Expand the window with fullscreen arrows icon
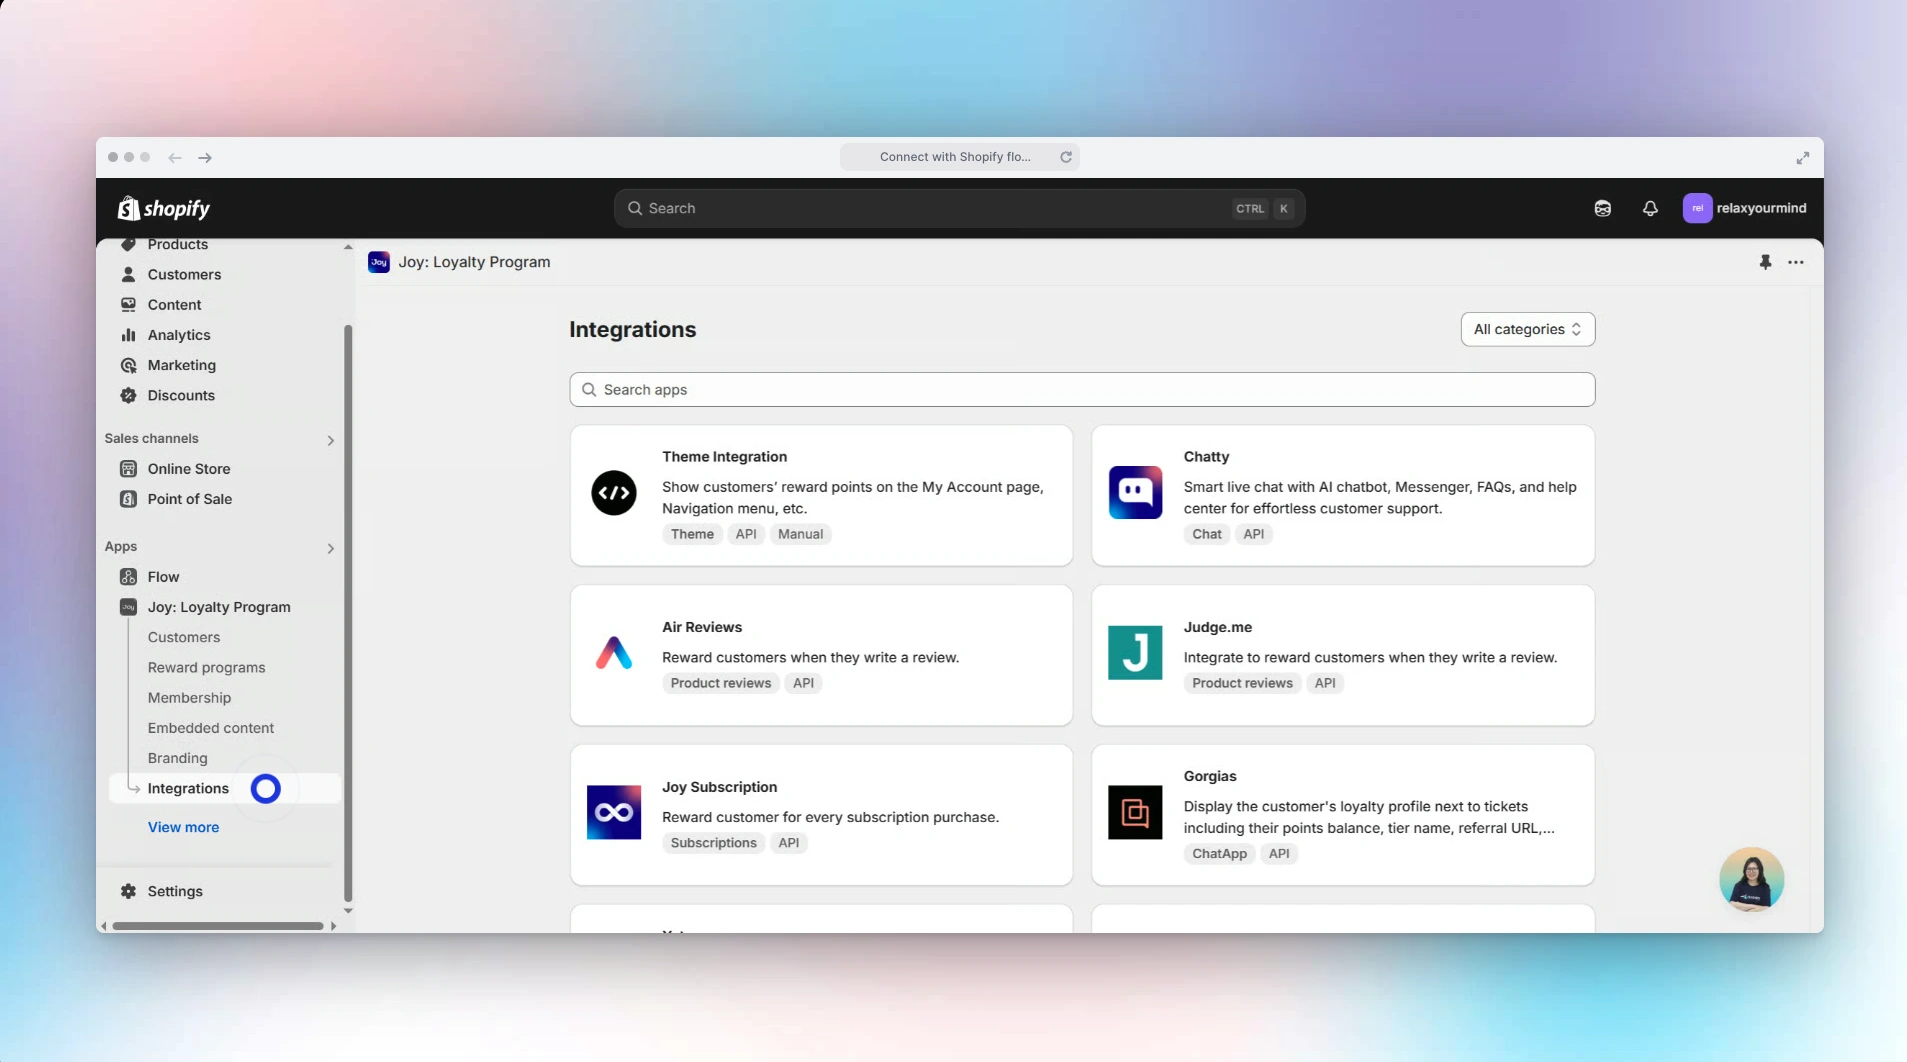The height and width of the screenshot is (1062, 1907). [x=1802, y=158]
